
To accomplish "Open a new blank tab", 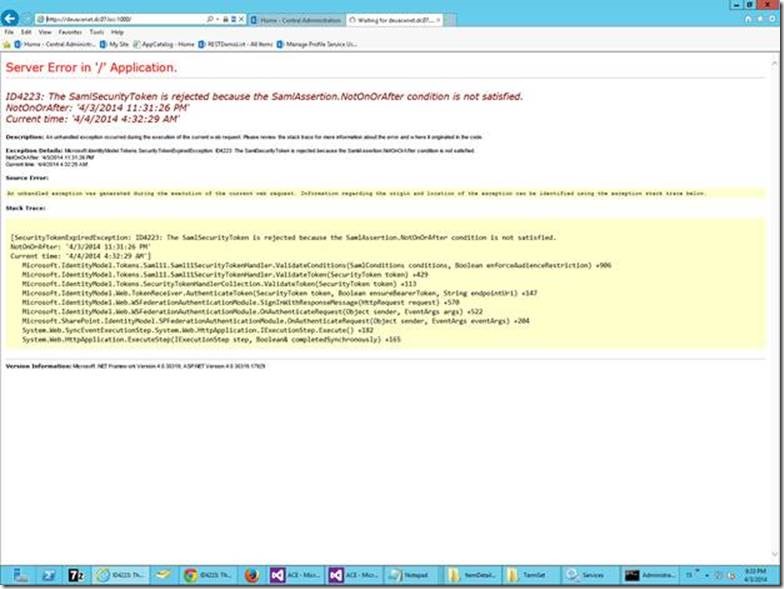I will 450,20.
